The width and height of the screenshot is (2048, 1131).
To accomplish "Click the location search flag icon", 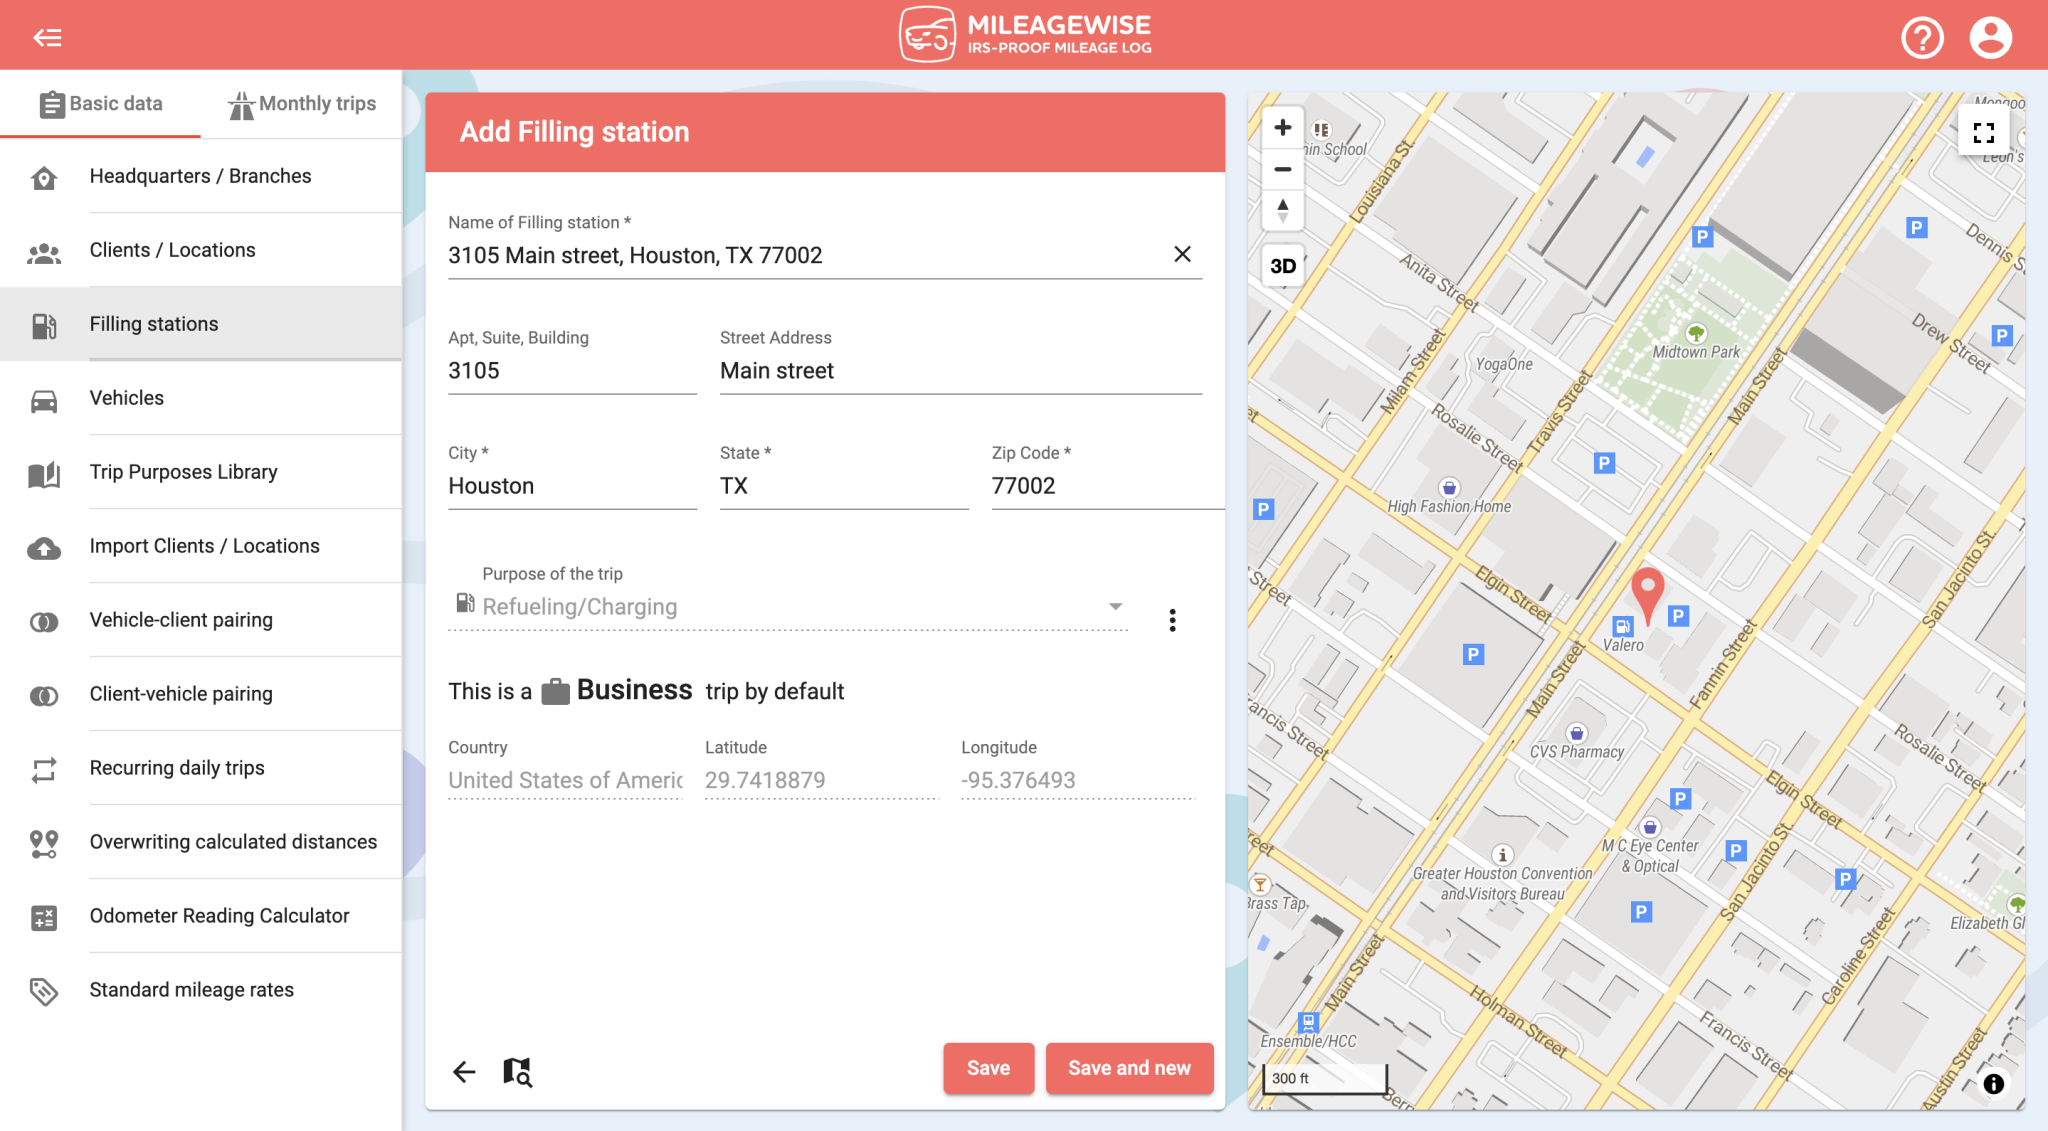I will pos(516,1070).
